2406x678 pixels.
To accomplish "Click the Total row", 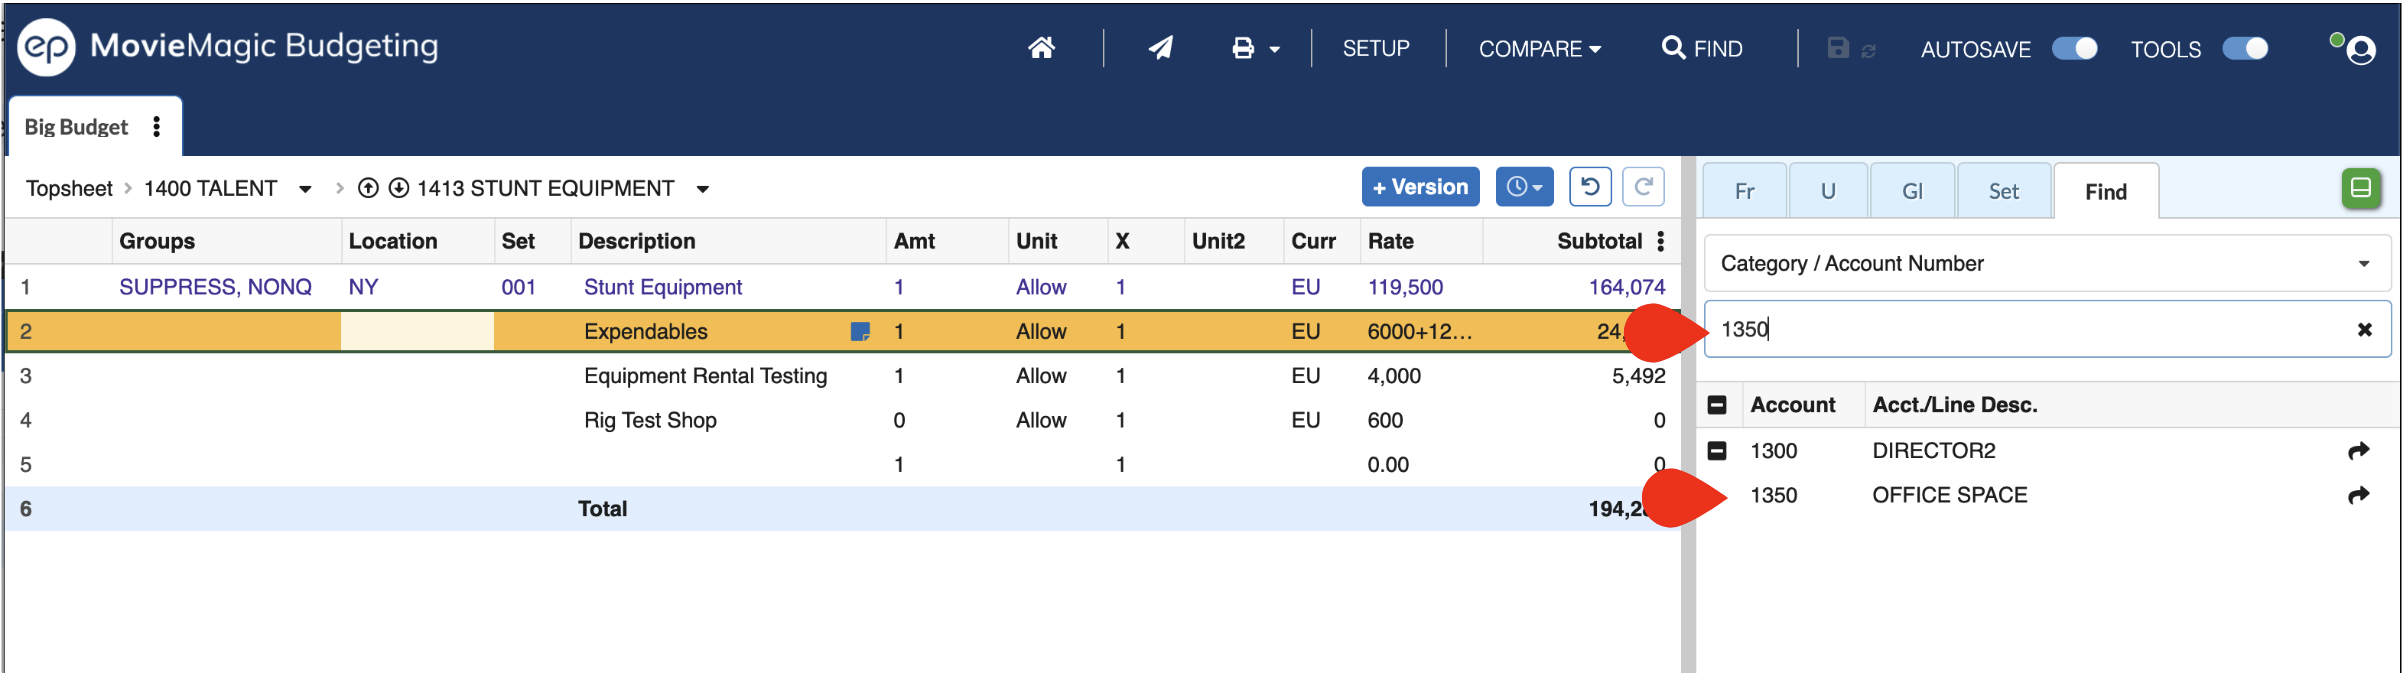I will tap(842, 509).
